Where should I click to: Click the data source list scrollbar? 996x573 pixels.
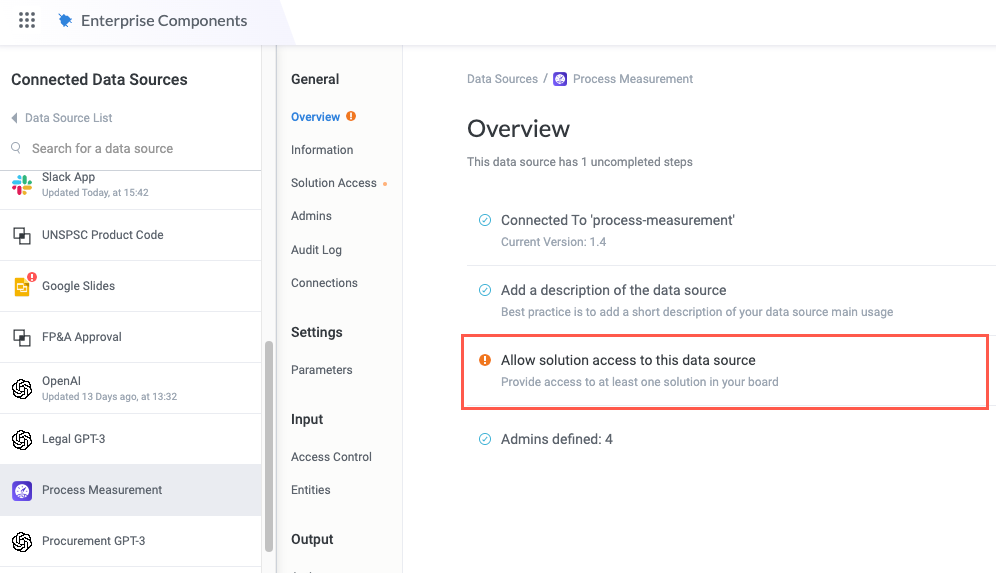[269, 447]
